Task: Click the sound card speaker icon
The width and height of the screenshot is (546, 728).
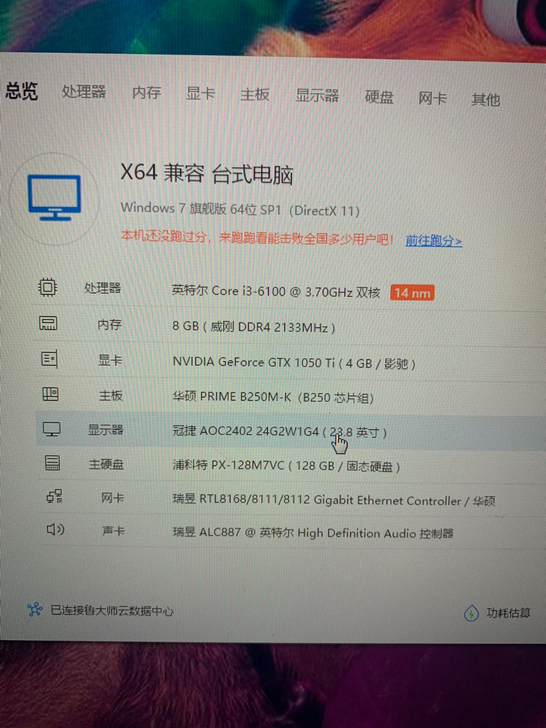Action: tap(55, 529)
